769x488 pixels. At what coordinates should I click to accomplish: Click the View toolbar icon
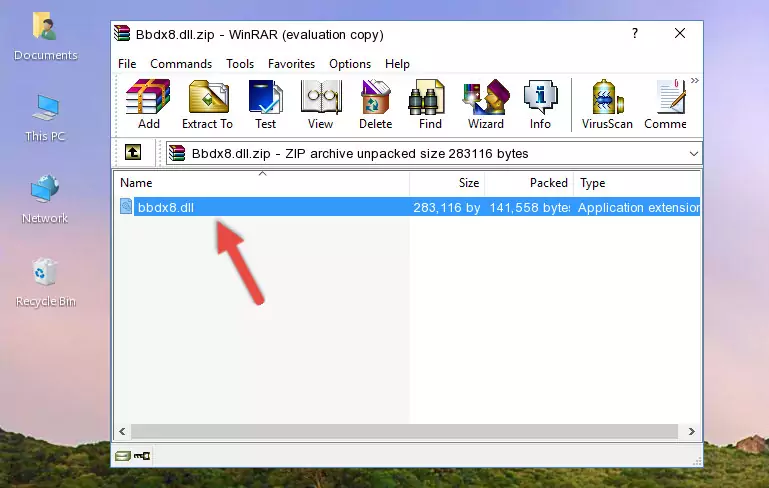[321, 104]
